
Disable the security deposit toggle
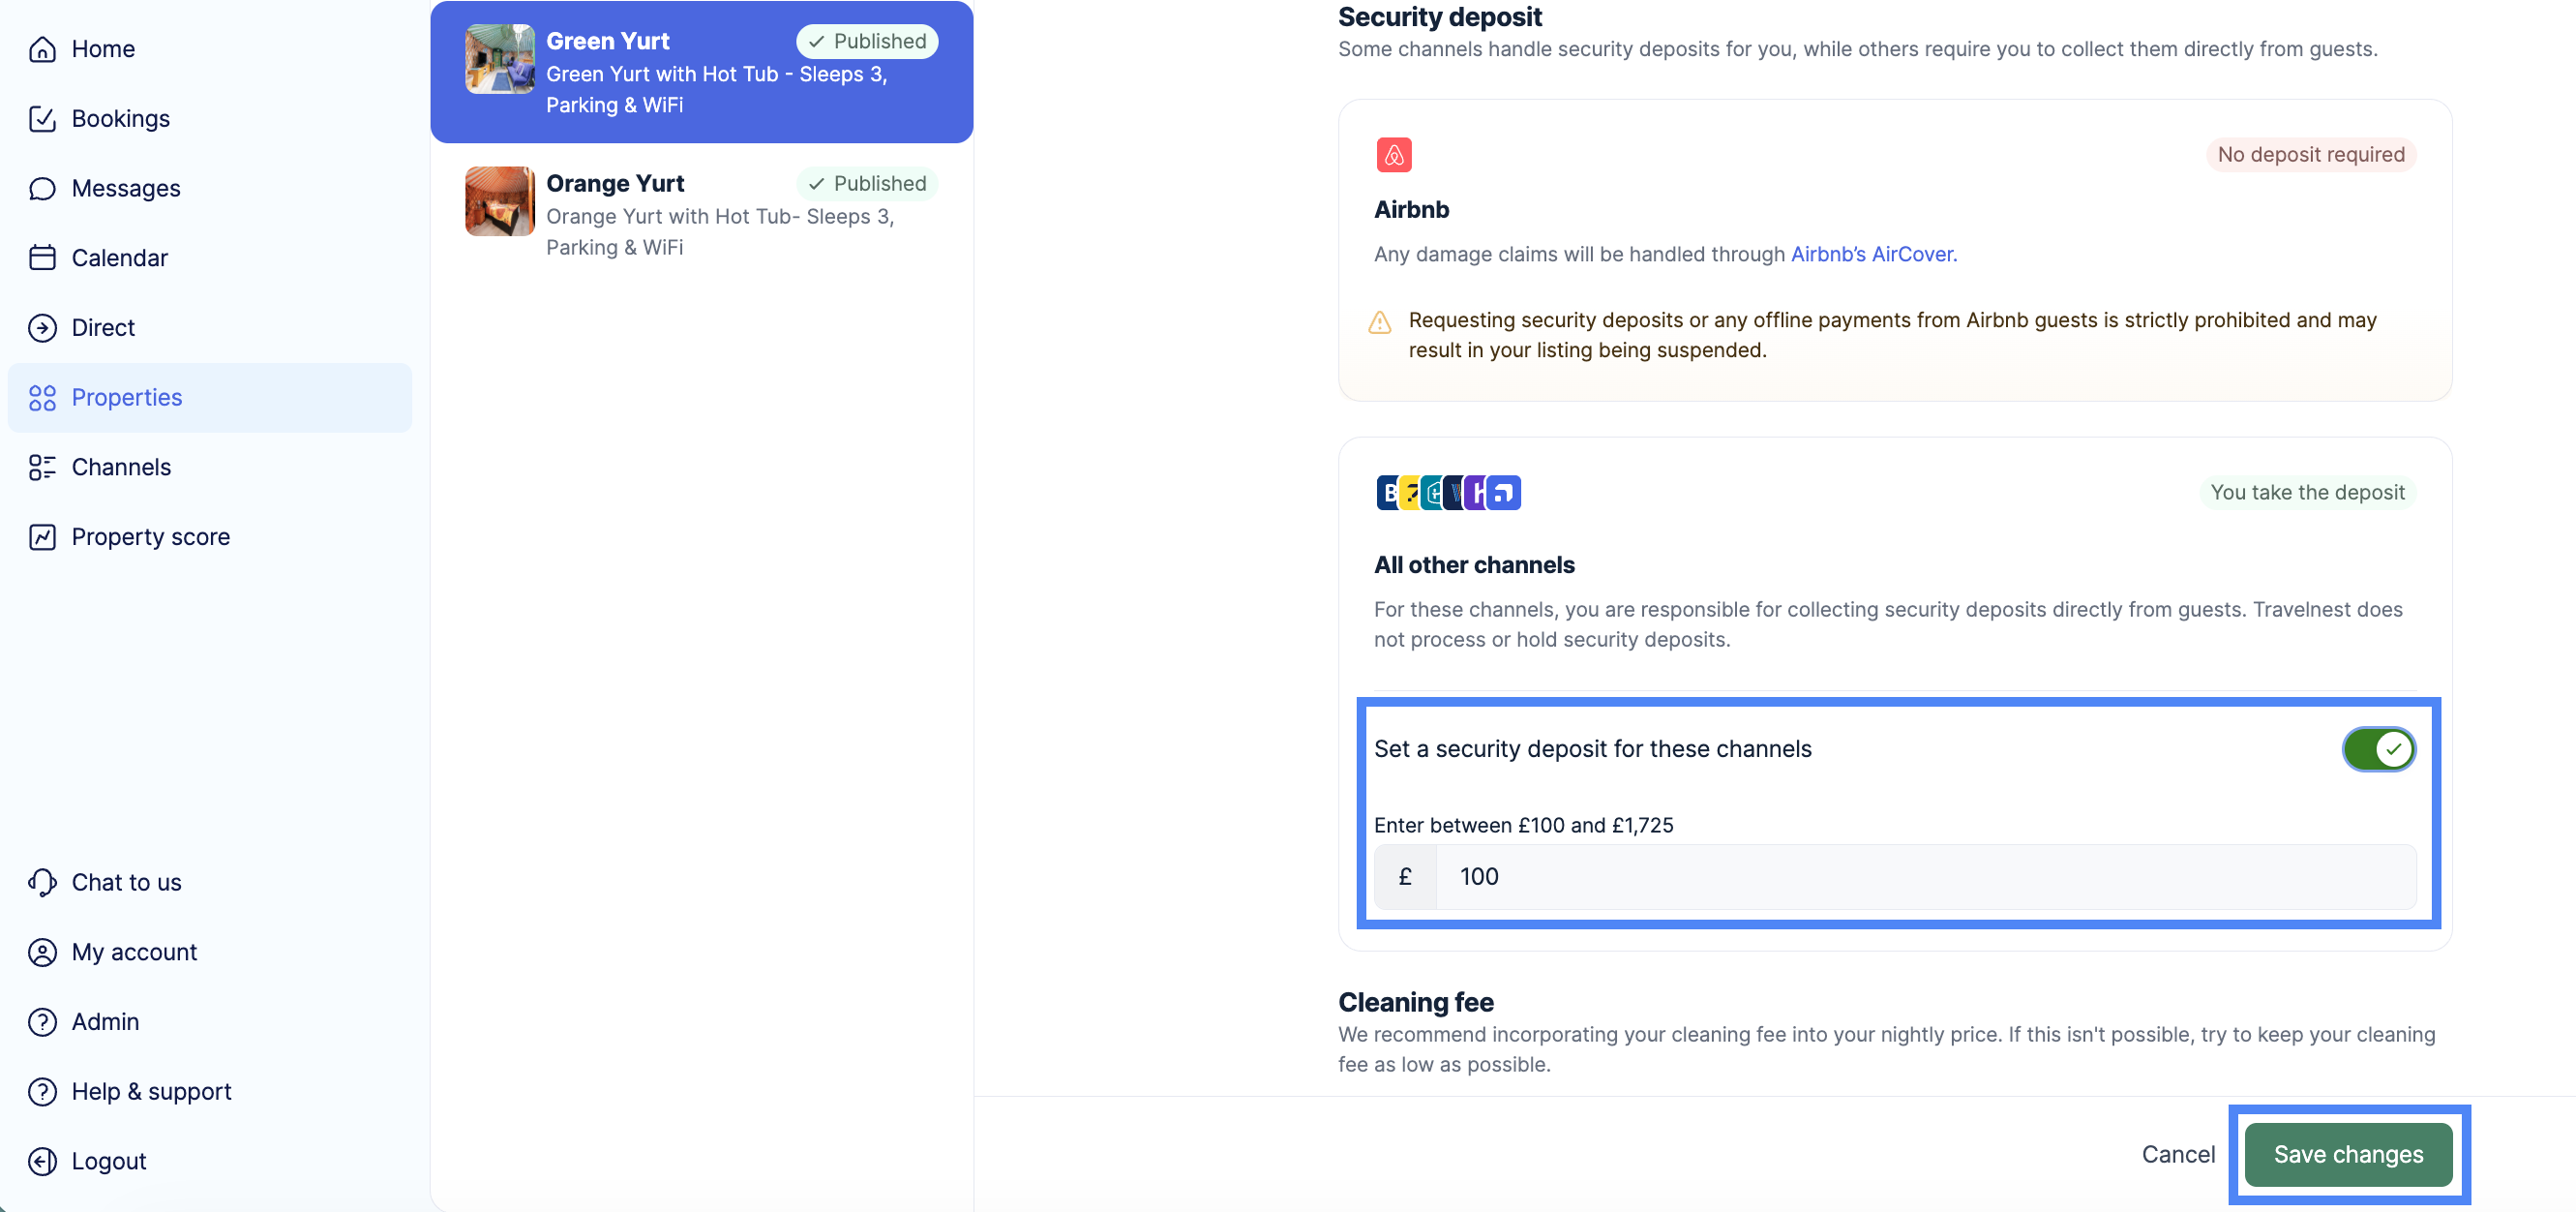[2378, 749]
